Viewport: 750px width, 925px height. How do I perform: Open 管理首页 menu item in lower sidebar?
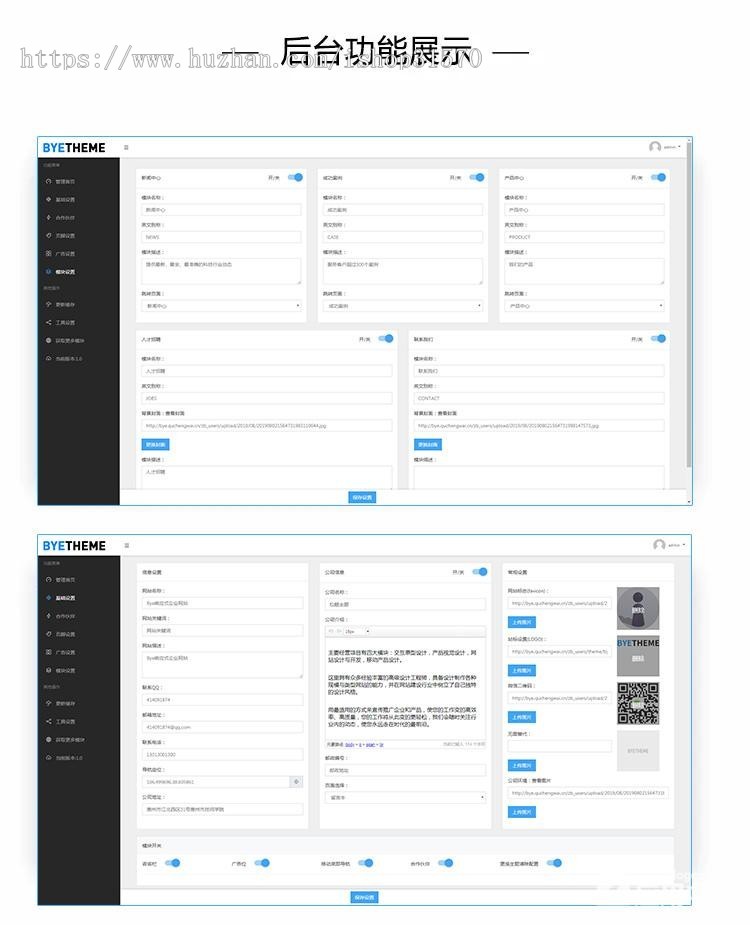coord(65,580)
